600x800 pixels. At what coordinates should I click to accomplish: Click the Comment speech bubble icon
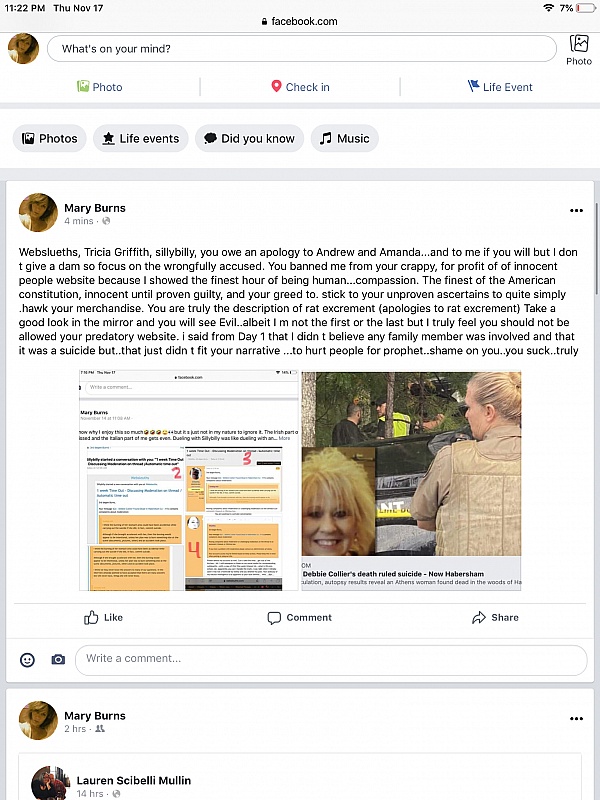coord(274,618)
